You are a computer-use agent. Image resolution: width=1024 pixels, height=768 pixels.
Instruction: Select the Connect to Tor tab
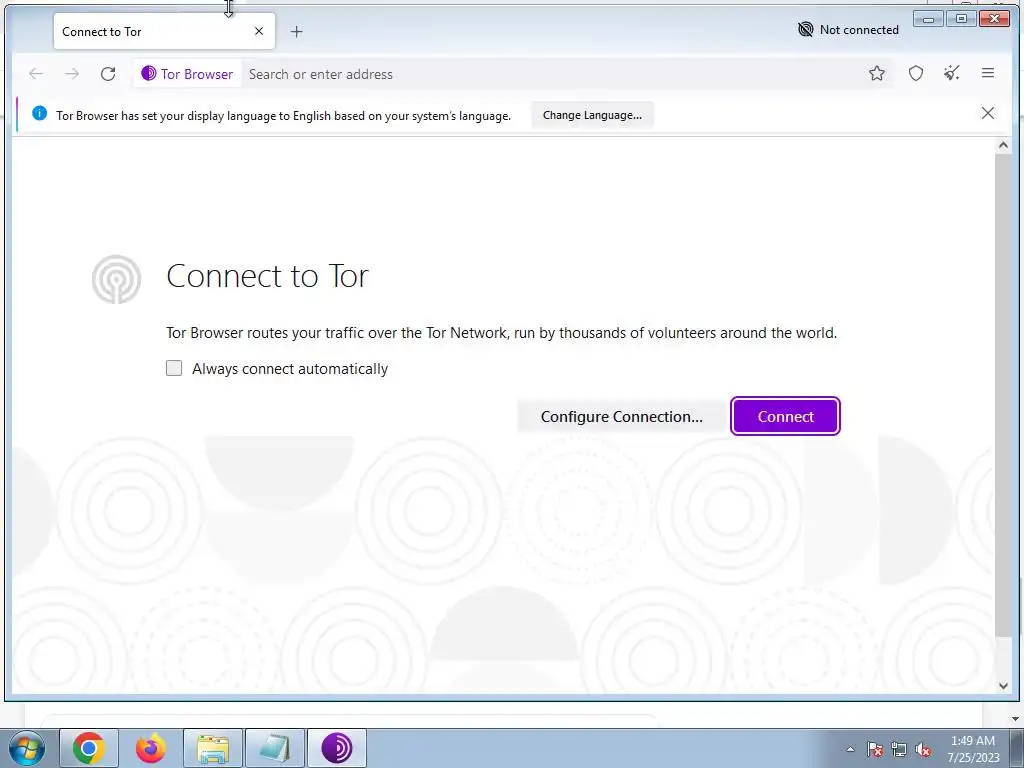point(164,31)
